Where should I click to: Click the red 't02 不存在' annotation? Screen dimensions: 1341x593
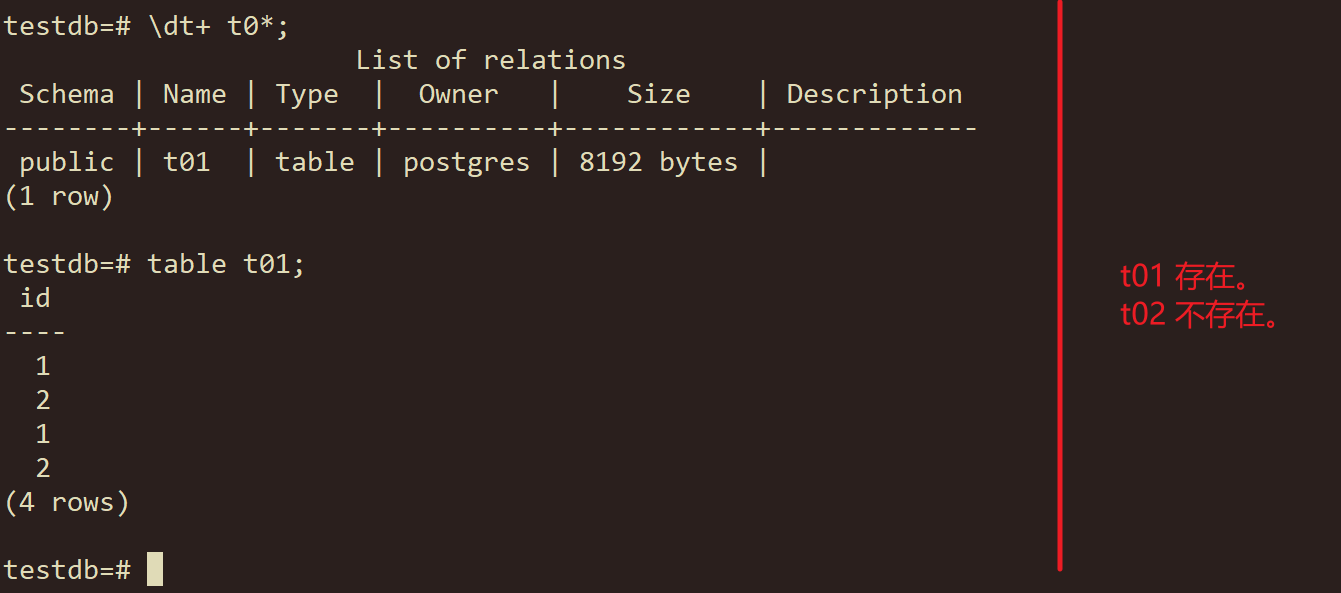click(x=1200, y=314)
